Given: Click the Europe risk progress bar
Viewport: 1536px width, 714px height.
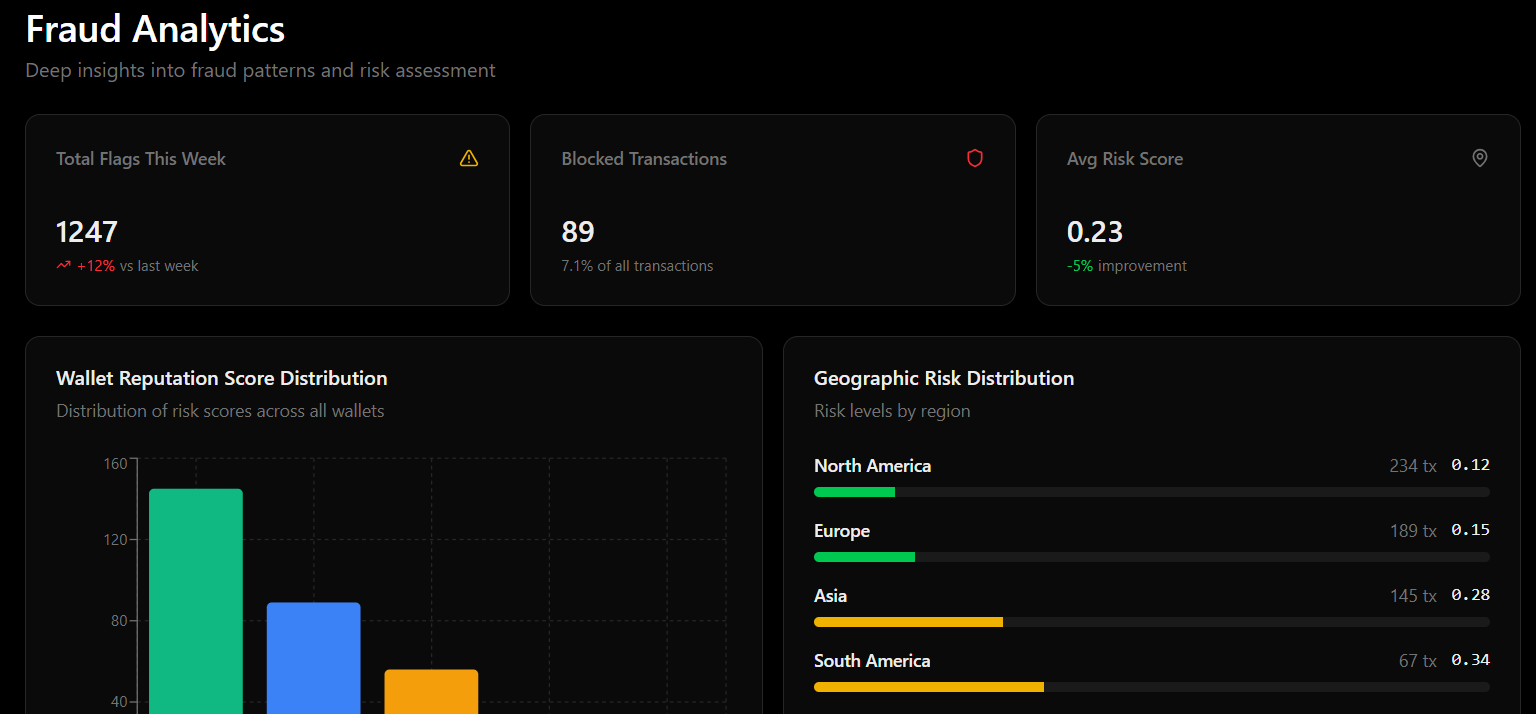Looking at the screenshot, I should (x=1152, y=557).
